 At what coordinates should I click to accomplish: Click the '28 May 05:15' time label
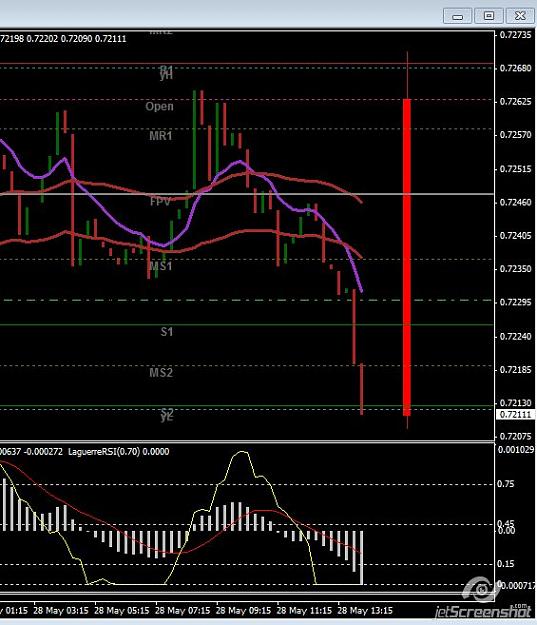[x=122, y=611]
